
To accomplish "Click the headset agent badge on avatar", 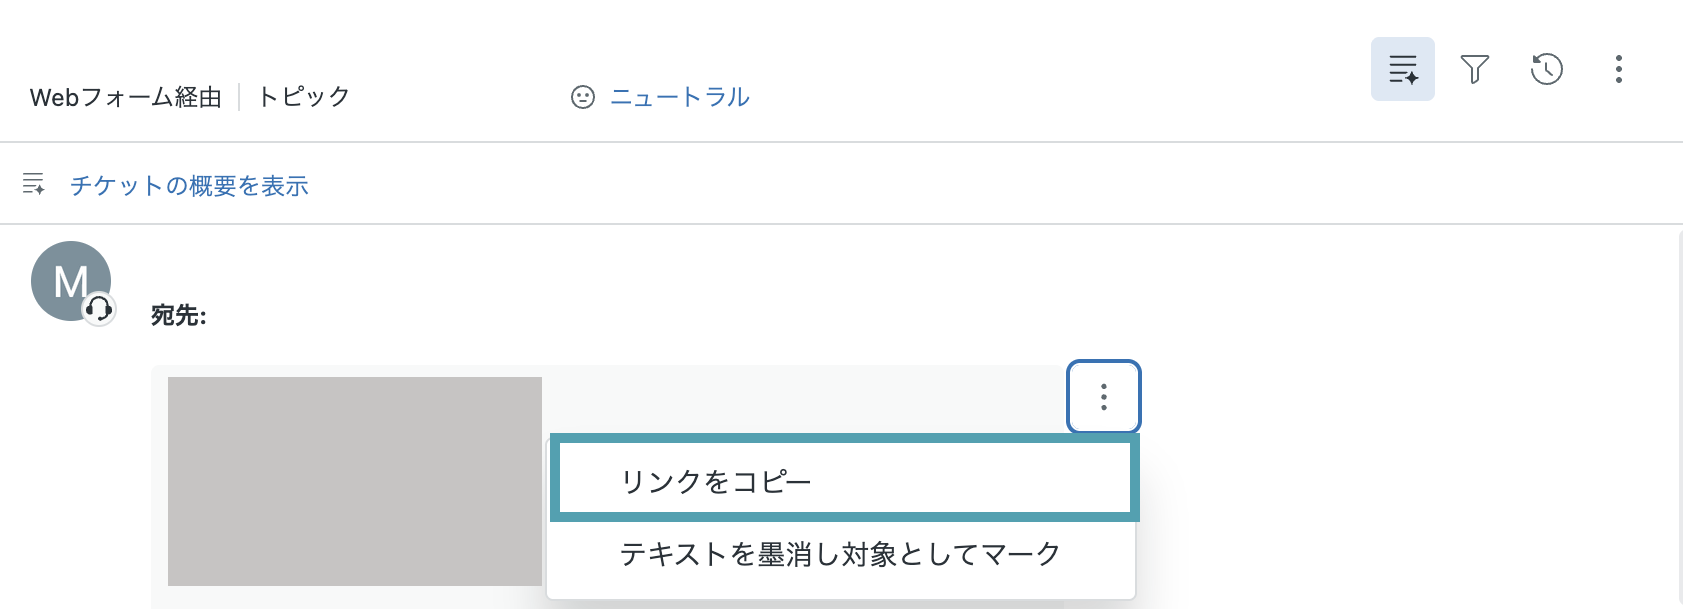I will 99,308.
